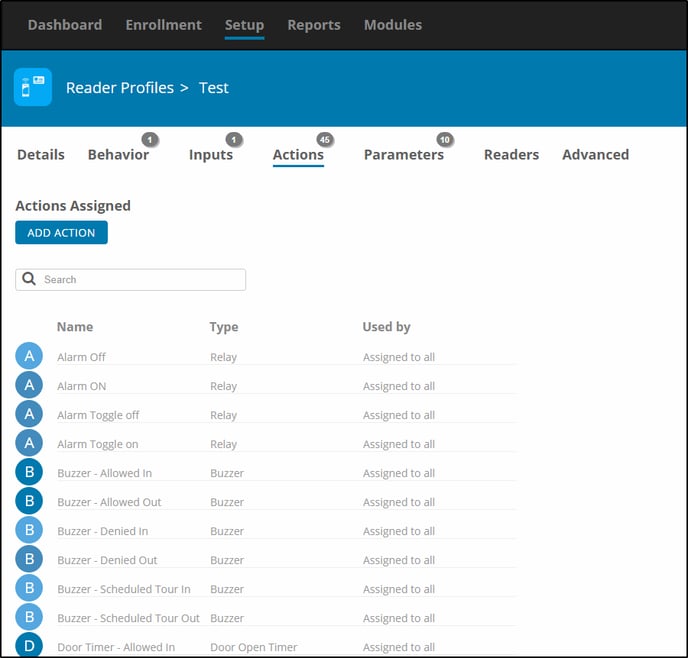Image resolution: width=688 pixels, height=658 pixels.
Task: Select the Alarm Toggle off action name
Action: pos(98,415)
